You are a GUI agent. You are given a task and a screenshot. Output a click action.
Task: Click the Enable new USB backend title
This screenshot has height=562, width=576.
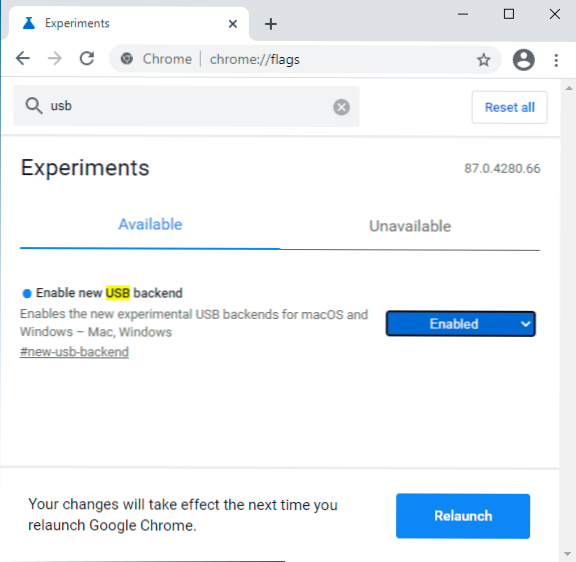(109, 293)
